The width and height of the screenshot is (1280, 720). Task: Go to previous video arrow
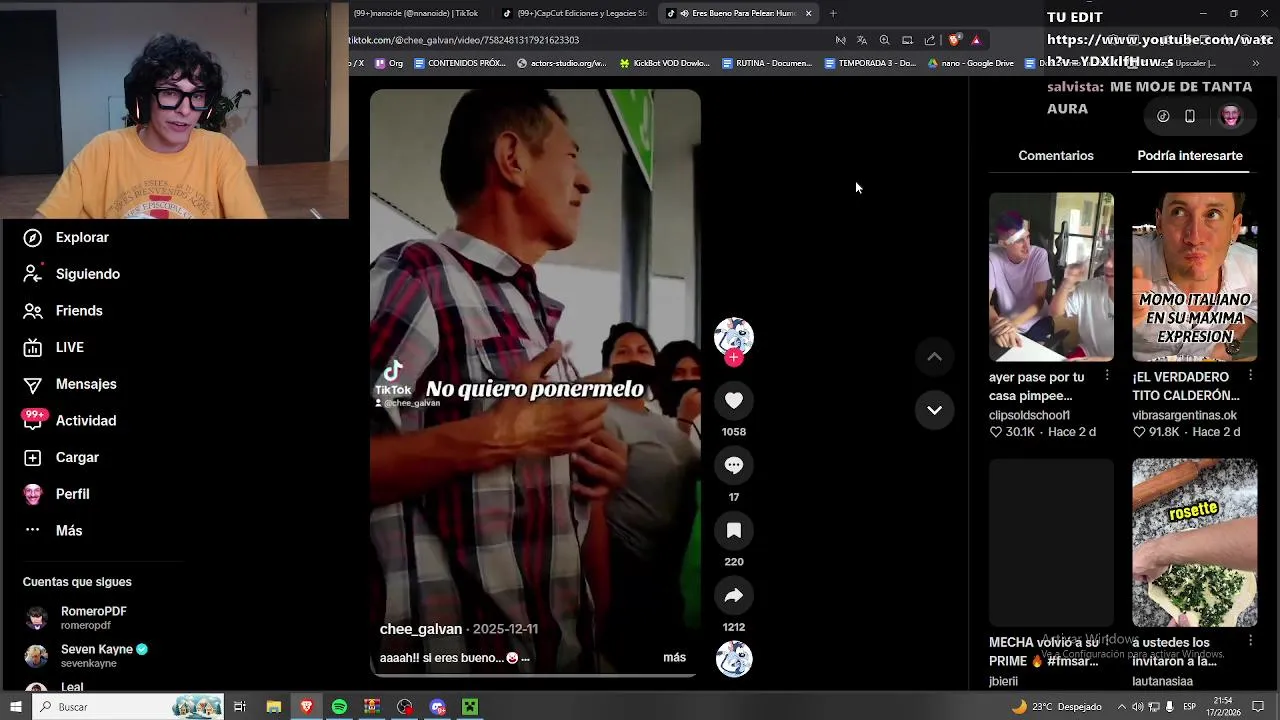(x=934, y=357)
